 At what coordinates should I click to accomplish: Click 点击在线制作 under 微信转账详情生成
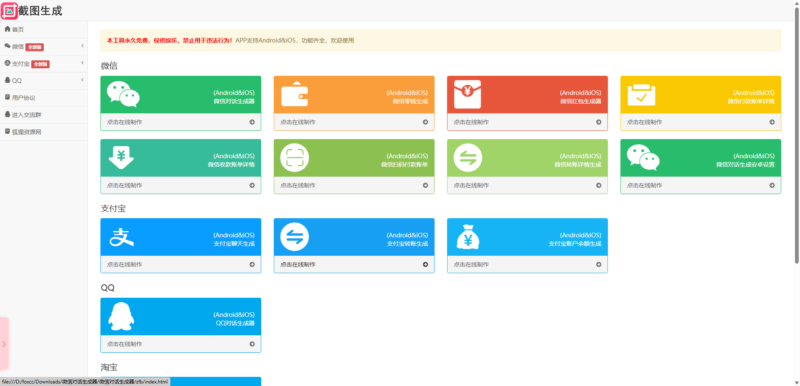coord(471,186)
